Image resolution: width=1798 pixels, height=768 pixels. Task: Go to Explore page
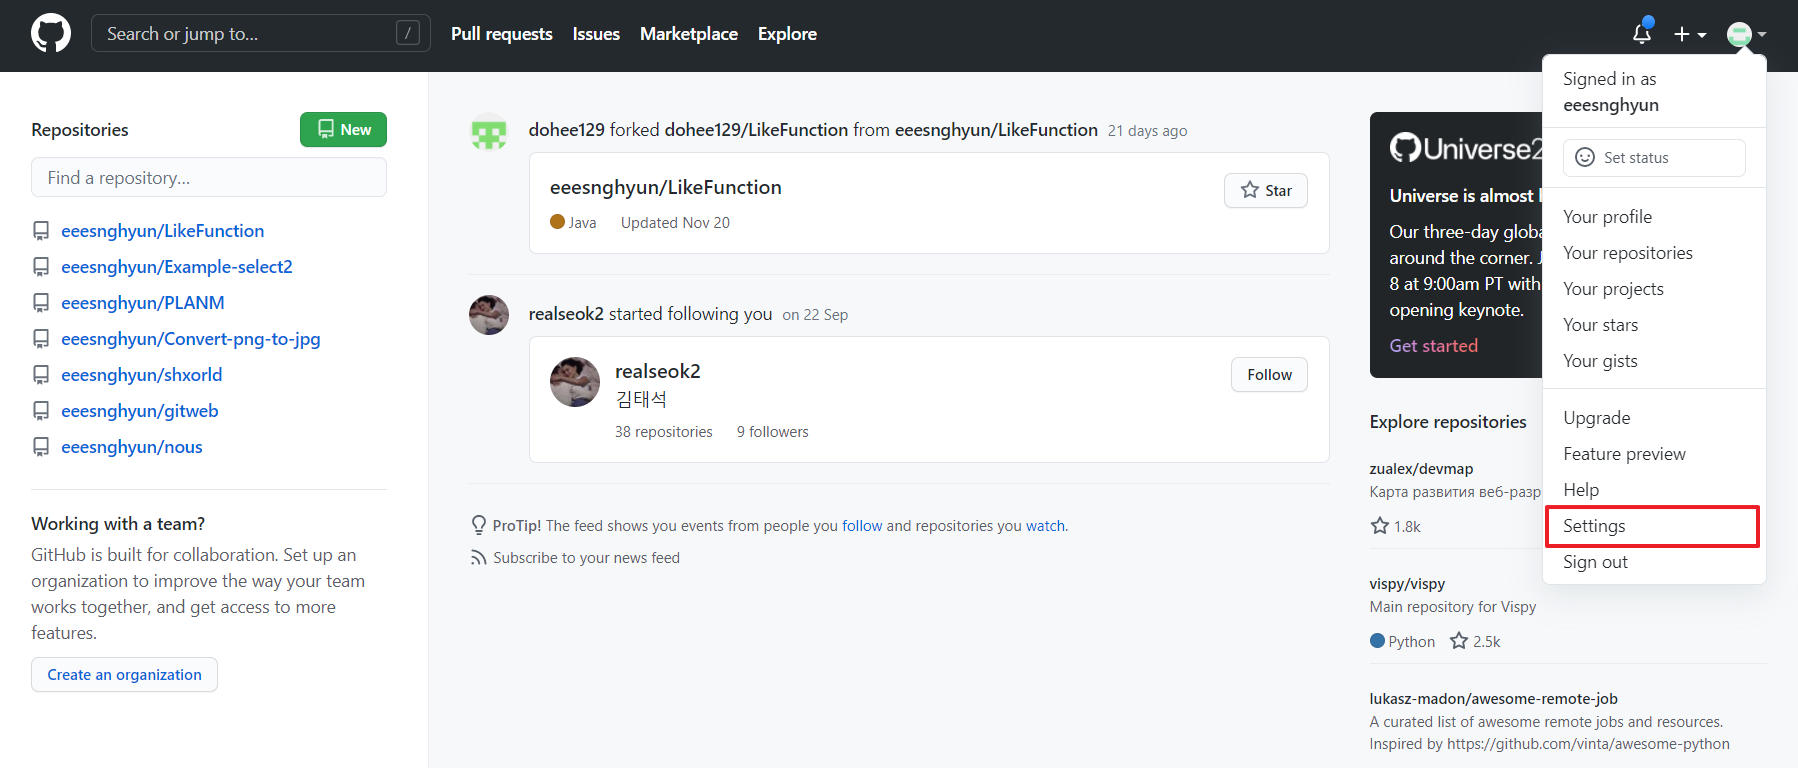787,34
